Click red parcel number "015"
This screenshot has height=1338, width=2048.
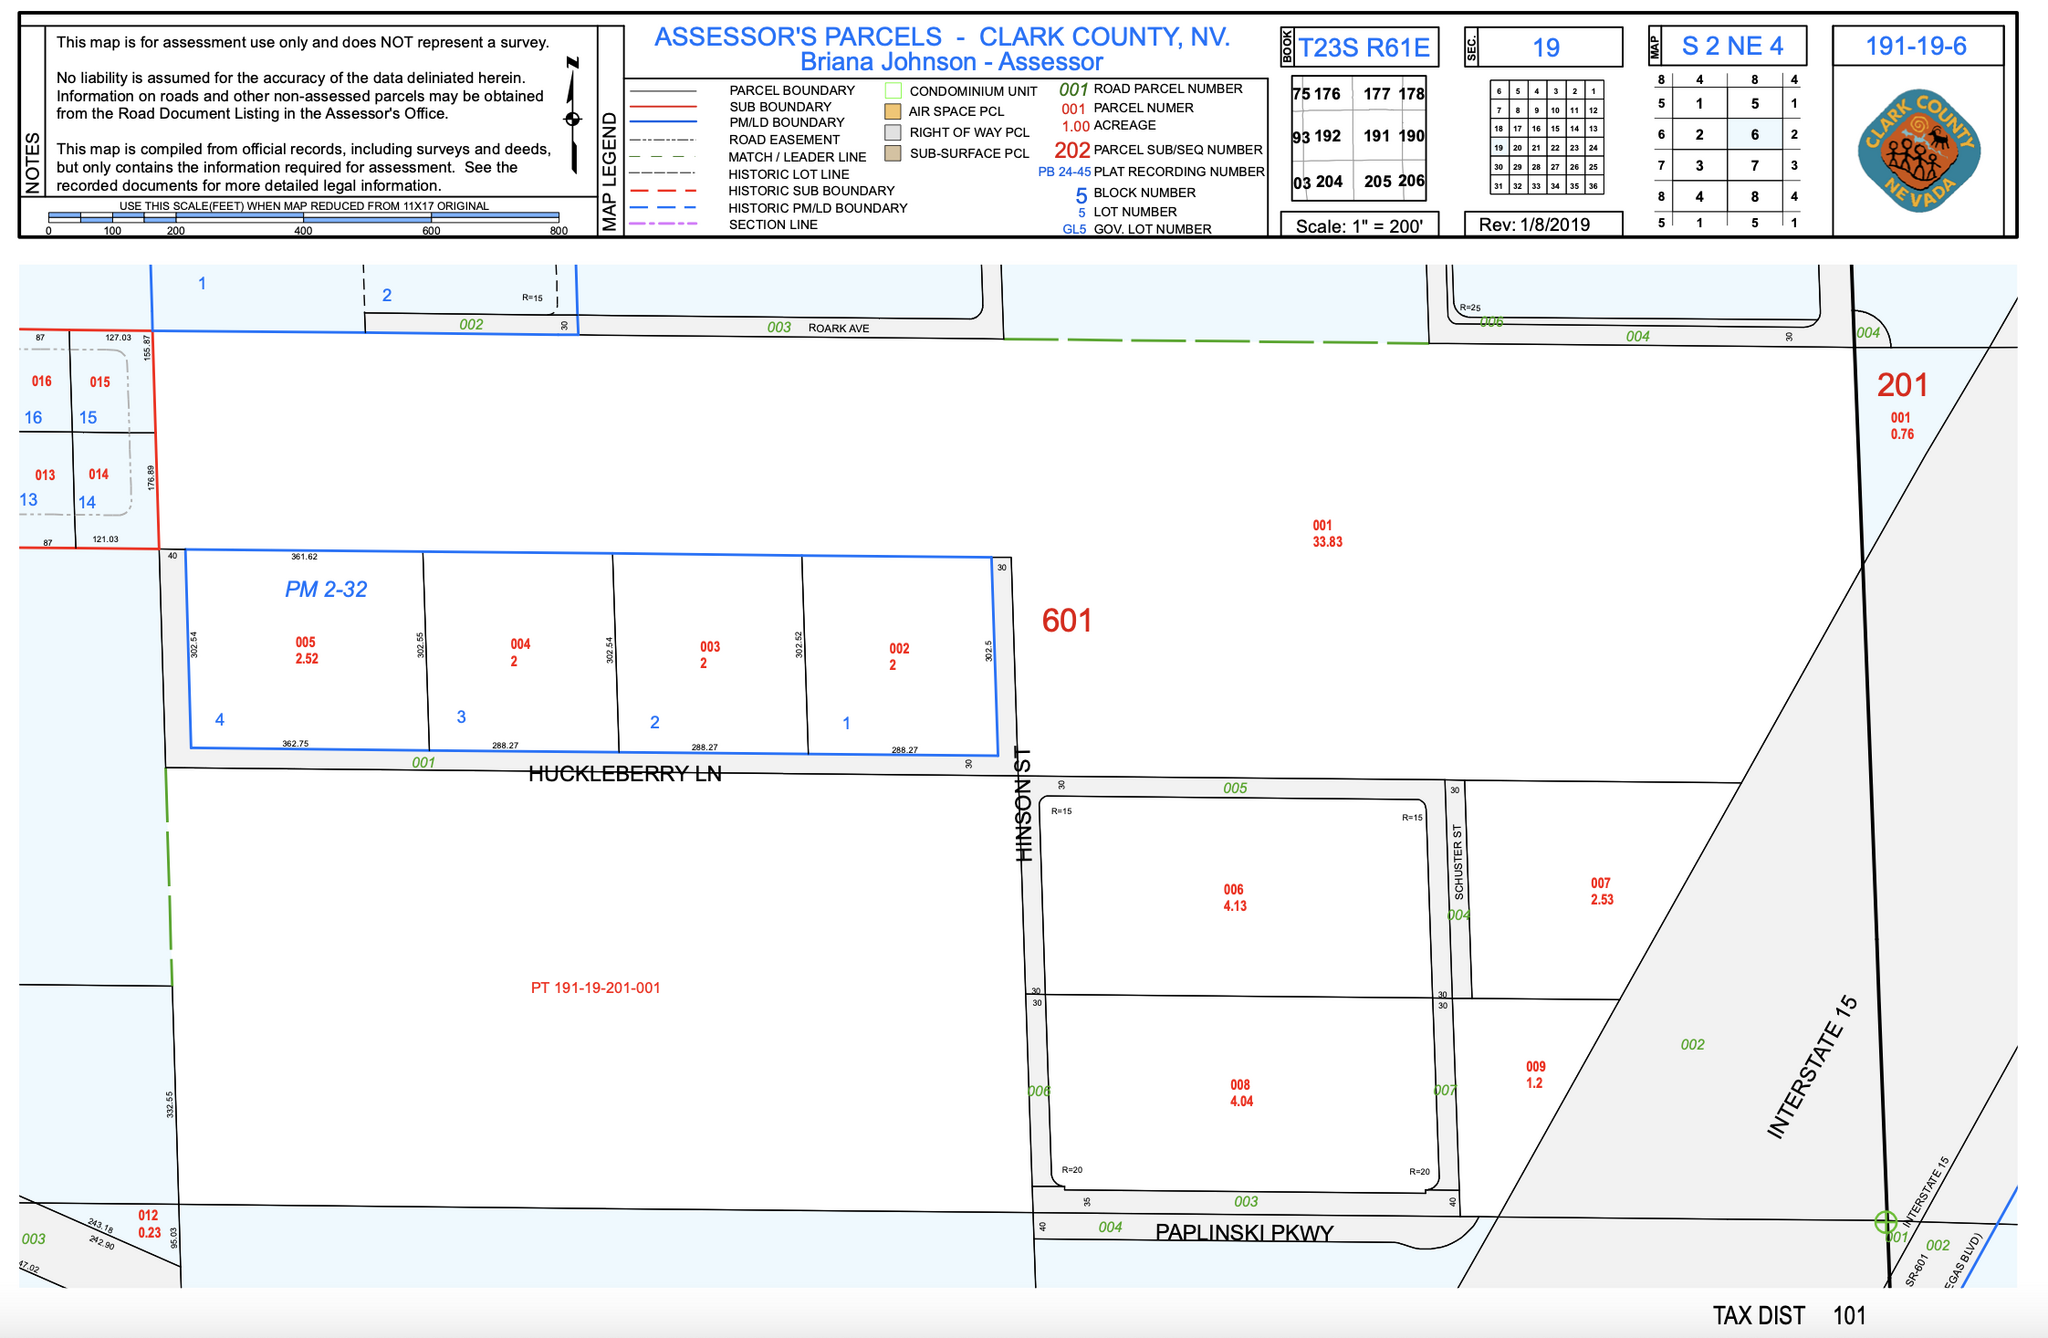[100, 382]
